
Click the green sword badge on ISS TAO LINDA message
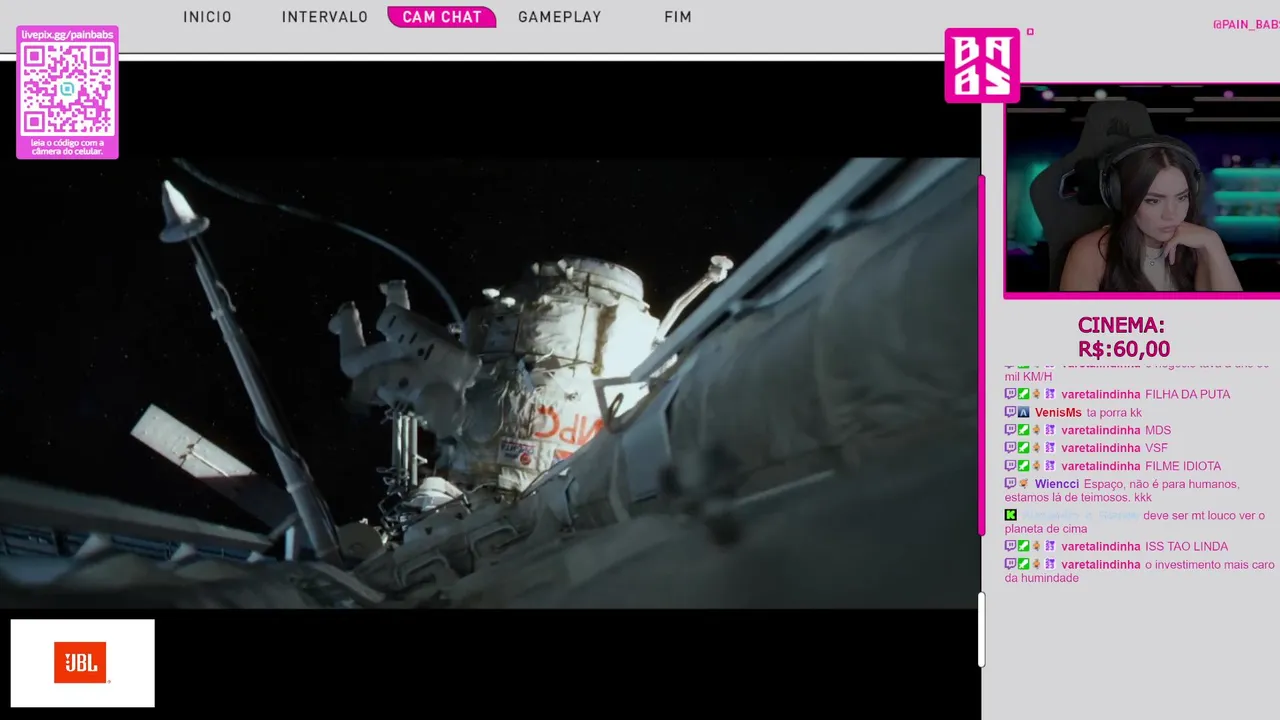coord(1023,546)
